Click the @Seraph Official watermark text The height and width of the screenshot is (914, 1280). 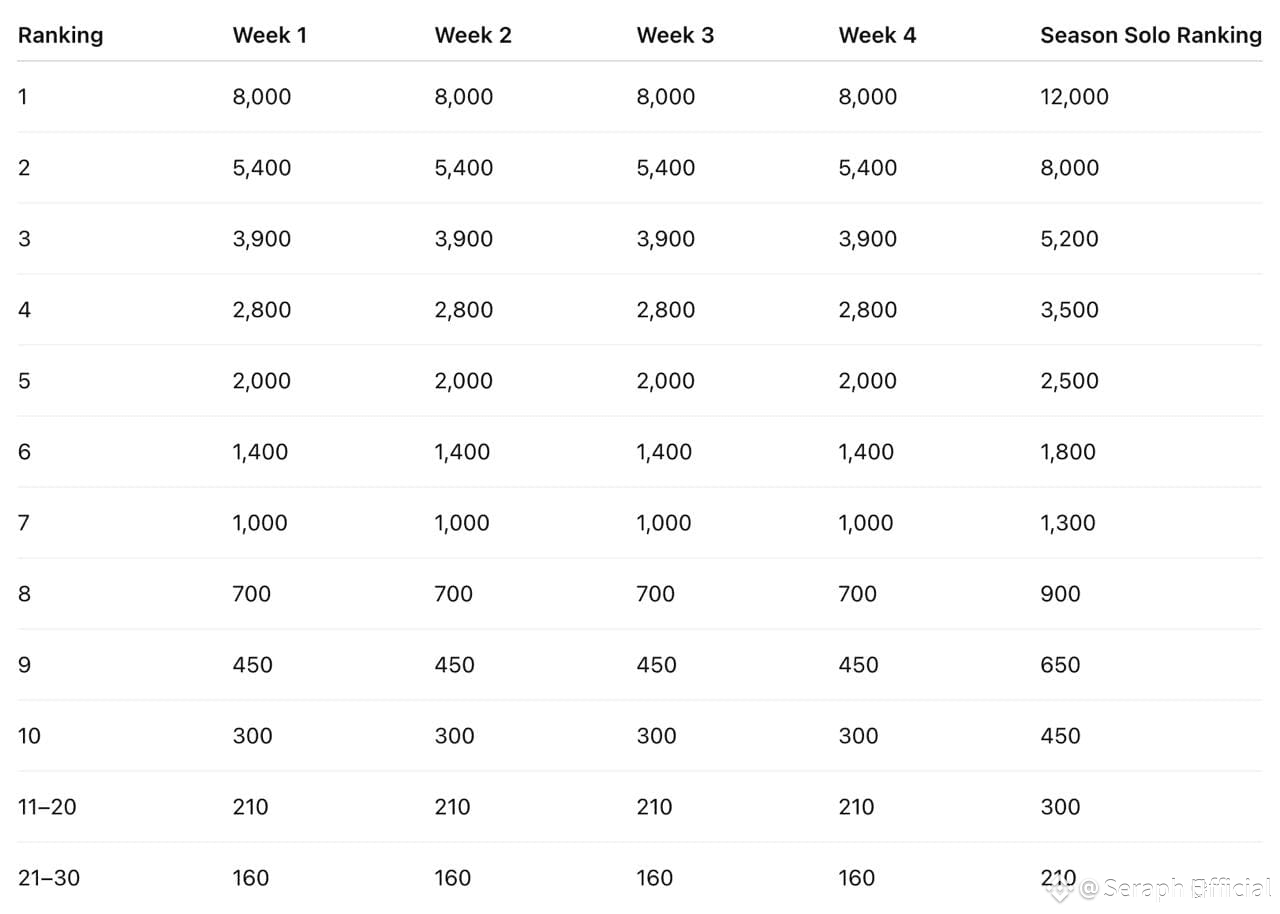[1174, 888]
